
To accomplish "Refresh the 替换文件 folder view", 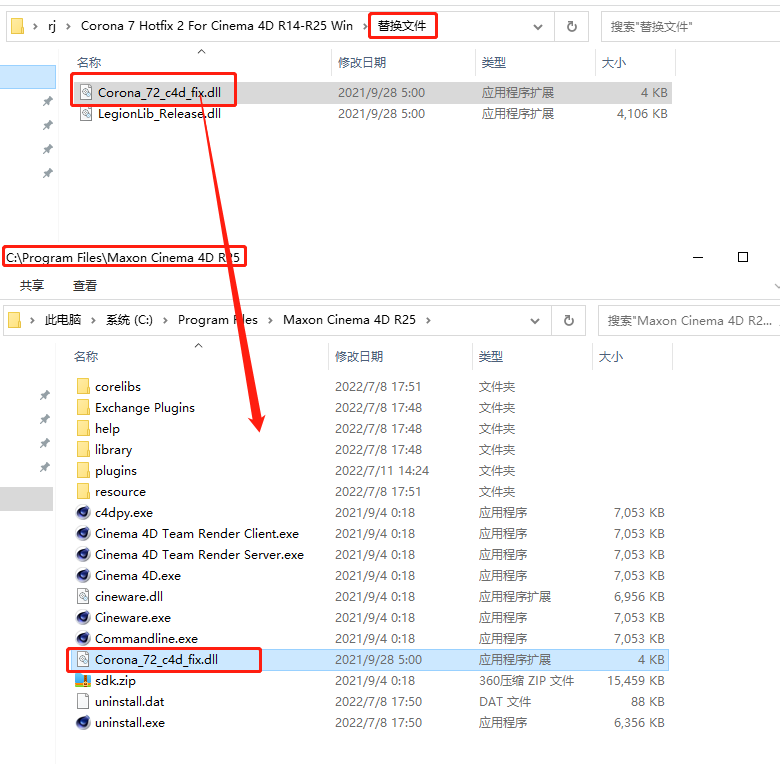I will click(x=572, y=26).
